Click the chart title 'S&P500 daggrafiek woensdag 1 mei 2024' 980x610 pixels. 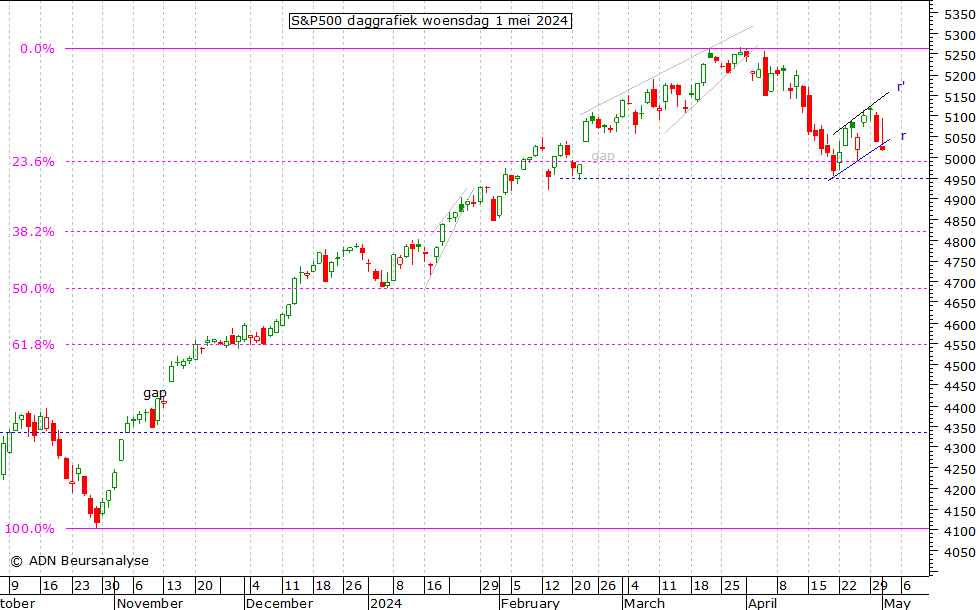coord(430,21)
